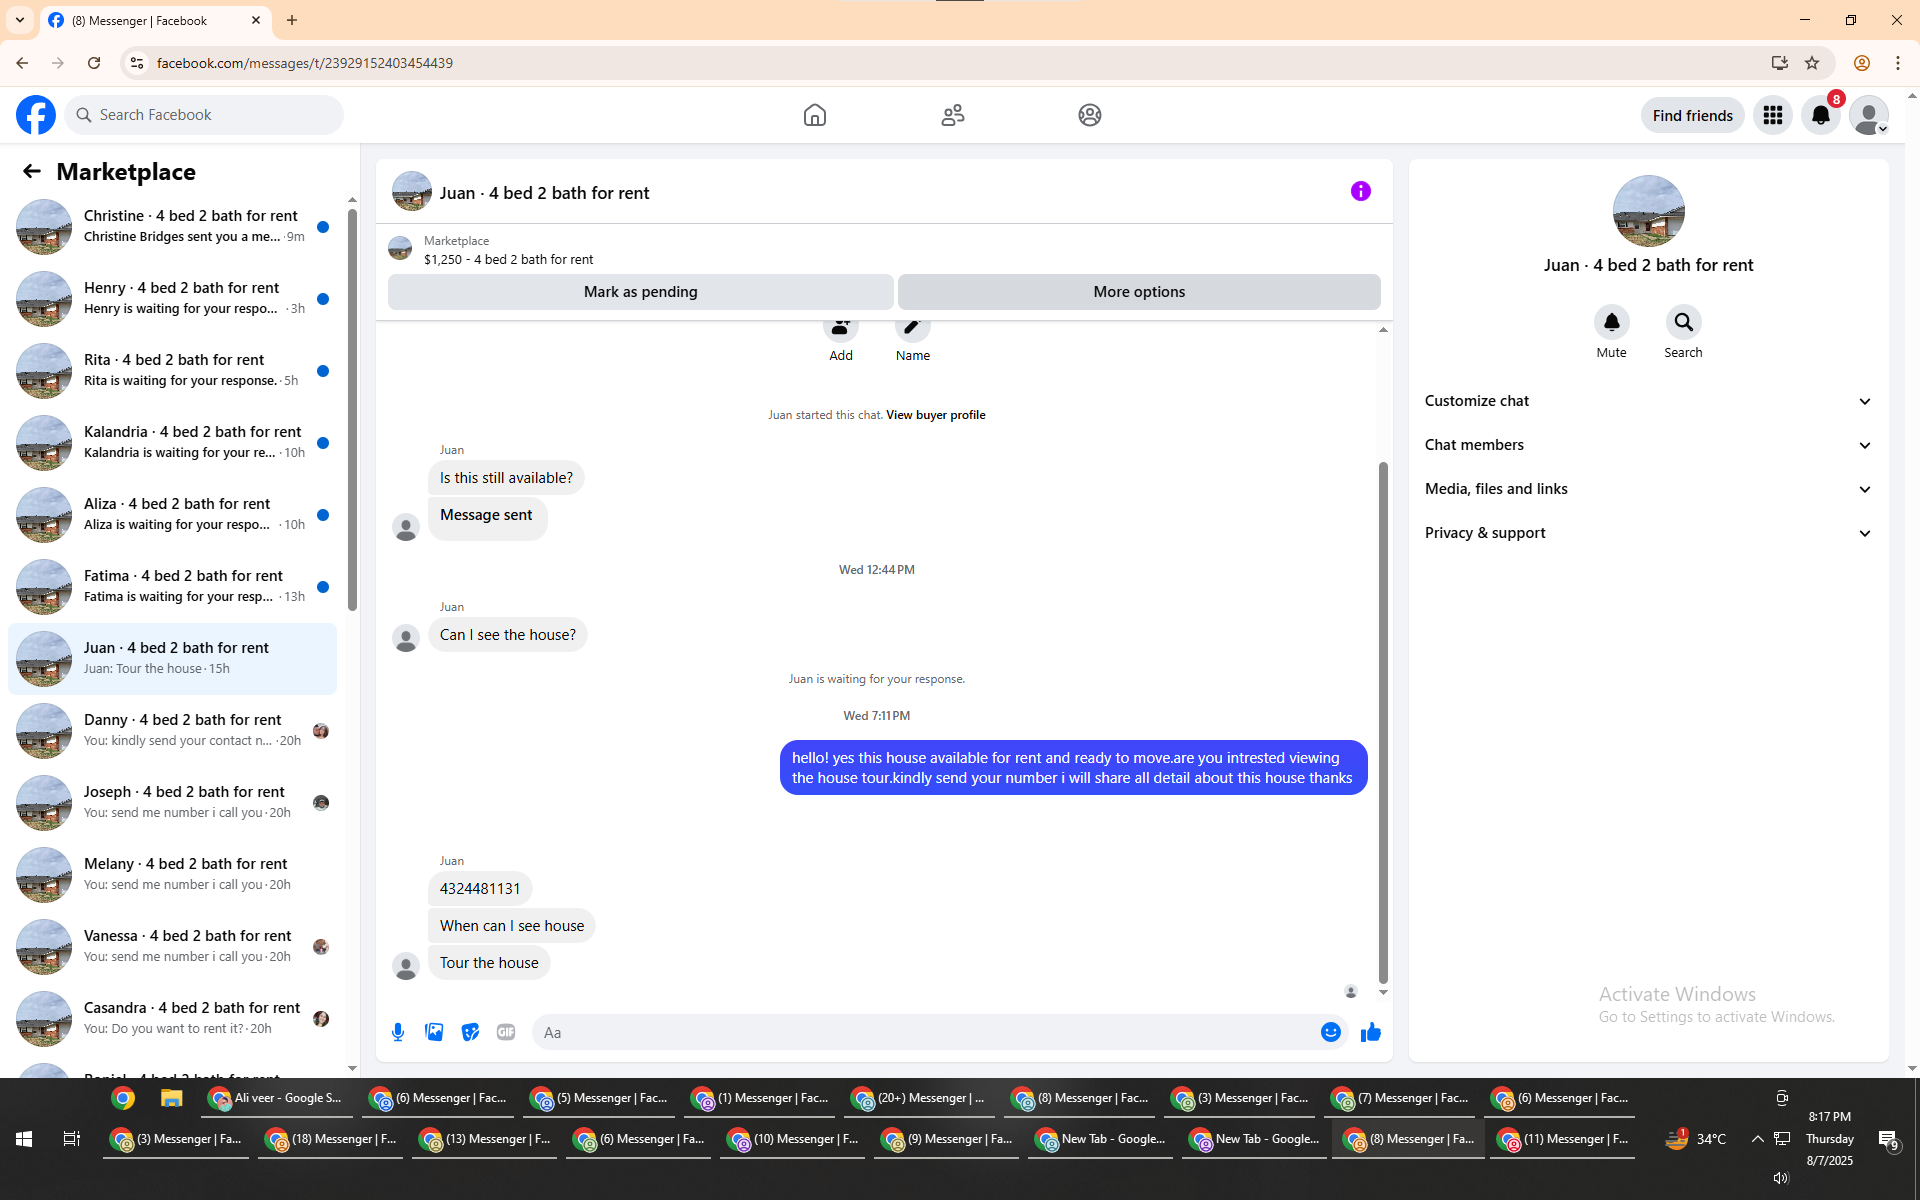Open notifications bell with 8 badge
The width and height of the screenshot is (1920, 1200).
click(x=1821, y=115)
